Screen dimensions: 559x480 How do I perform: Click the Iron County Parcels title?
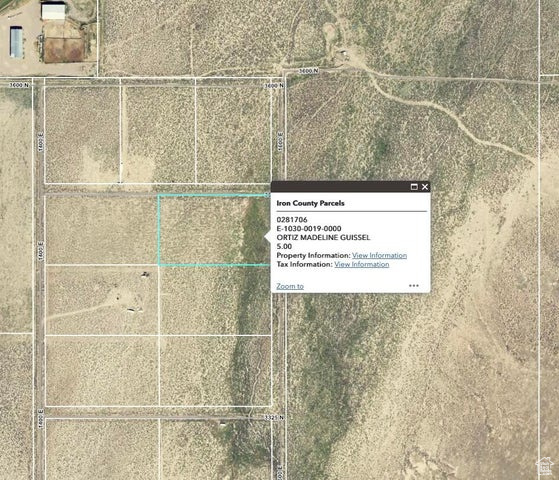pyautogui.click(x=311, y=203)
